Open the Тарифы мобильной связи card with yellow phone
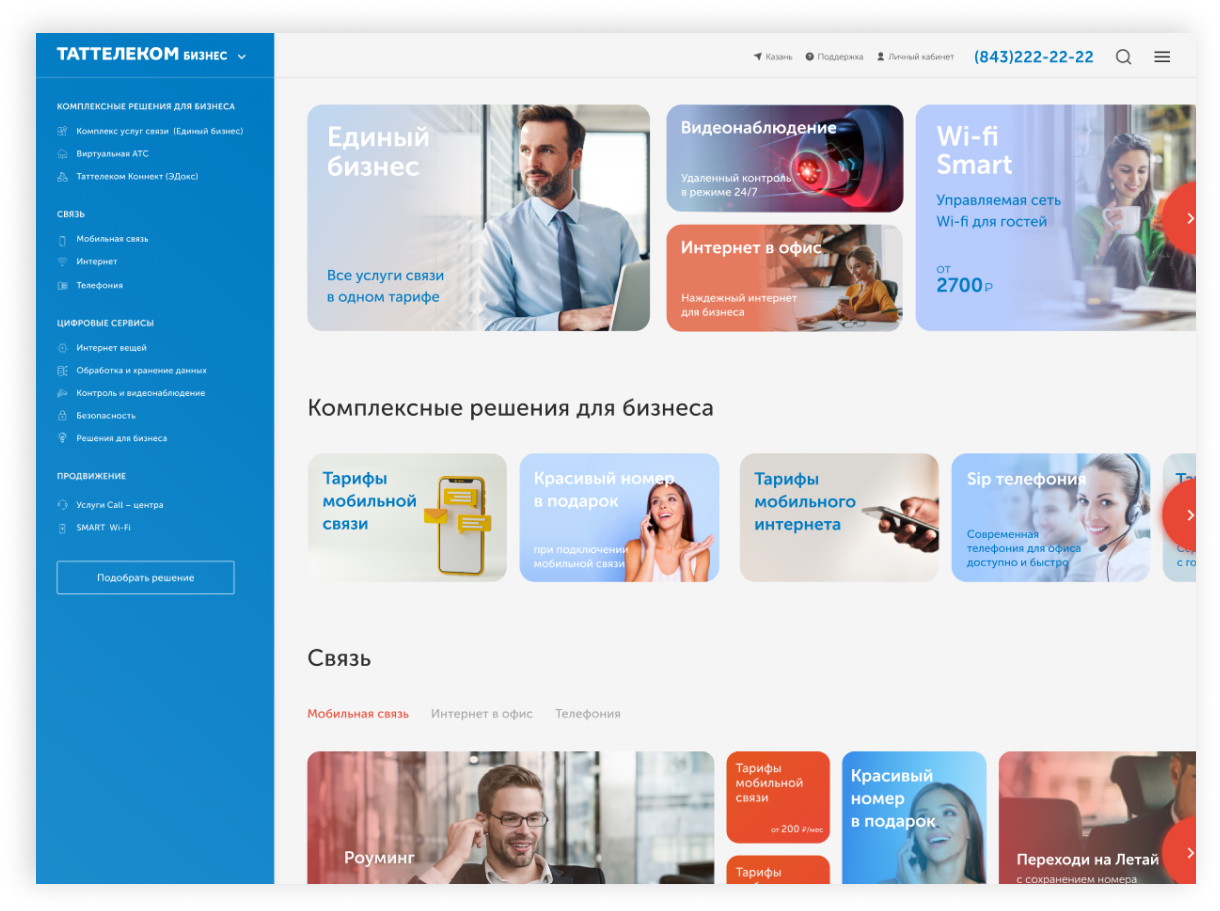The height and width of the screenshot is (911, 1220). click(407, 518)
